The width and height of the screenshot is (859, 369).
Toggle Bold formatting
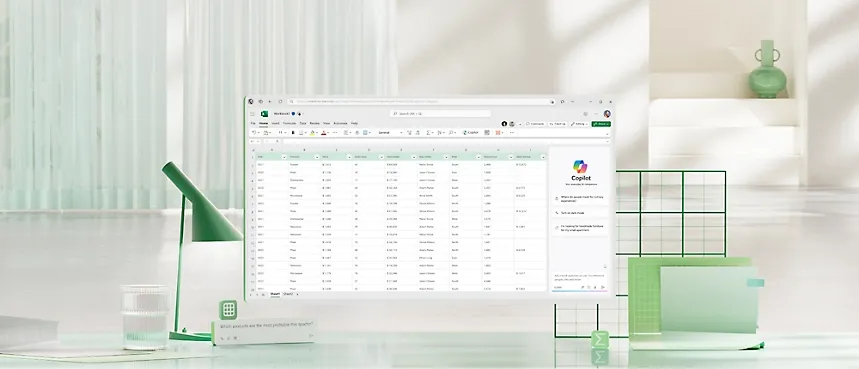[x=293, y=132]
